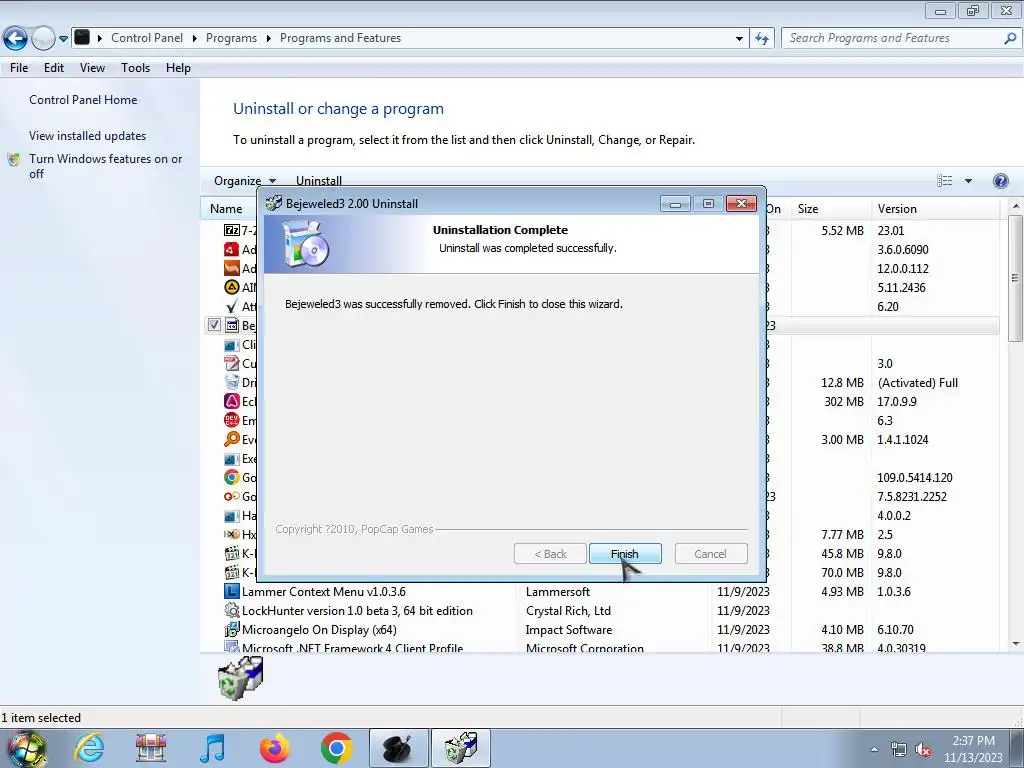Open Turn Windows features on or off
Image resolution: width=1024 pixels, height=768 pixels.
105,166
